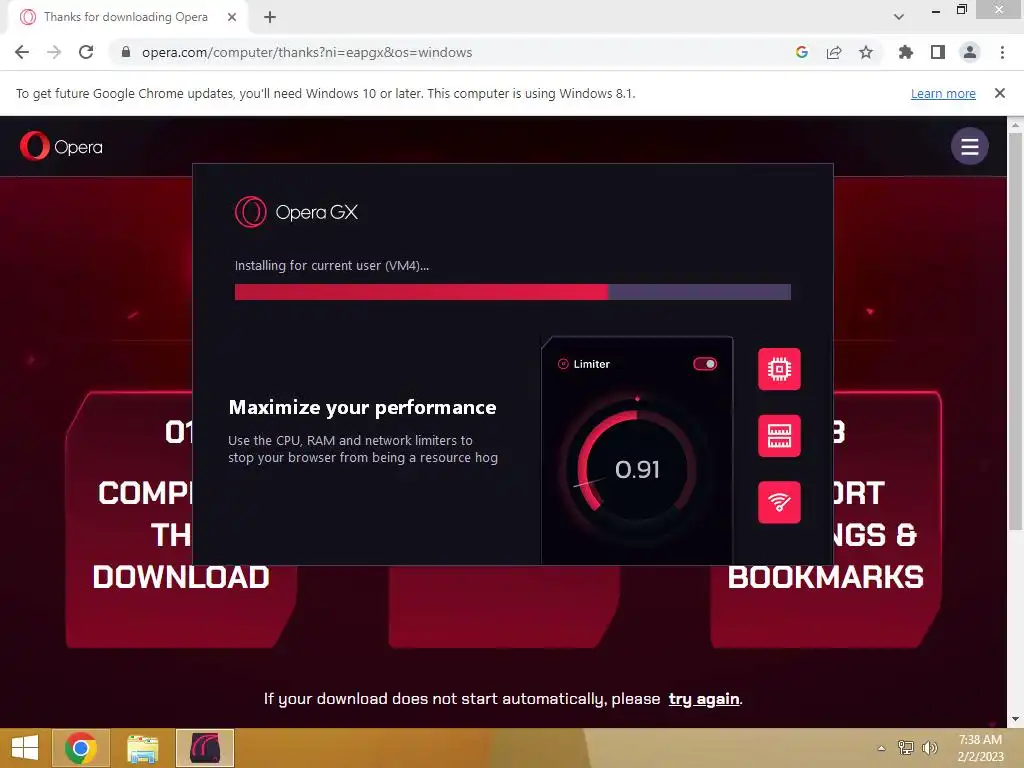1024x768 pixels.
Task: Click the page vertical scrollbar
Action: pyautogui.click(x=1015, y=332)
